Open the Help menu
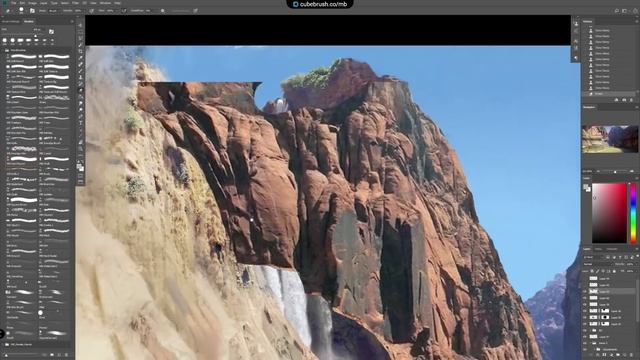This screenshot has width=640, height=360. pos(117,3)
